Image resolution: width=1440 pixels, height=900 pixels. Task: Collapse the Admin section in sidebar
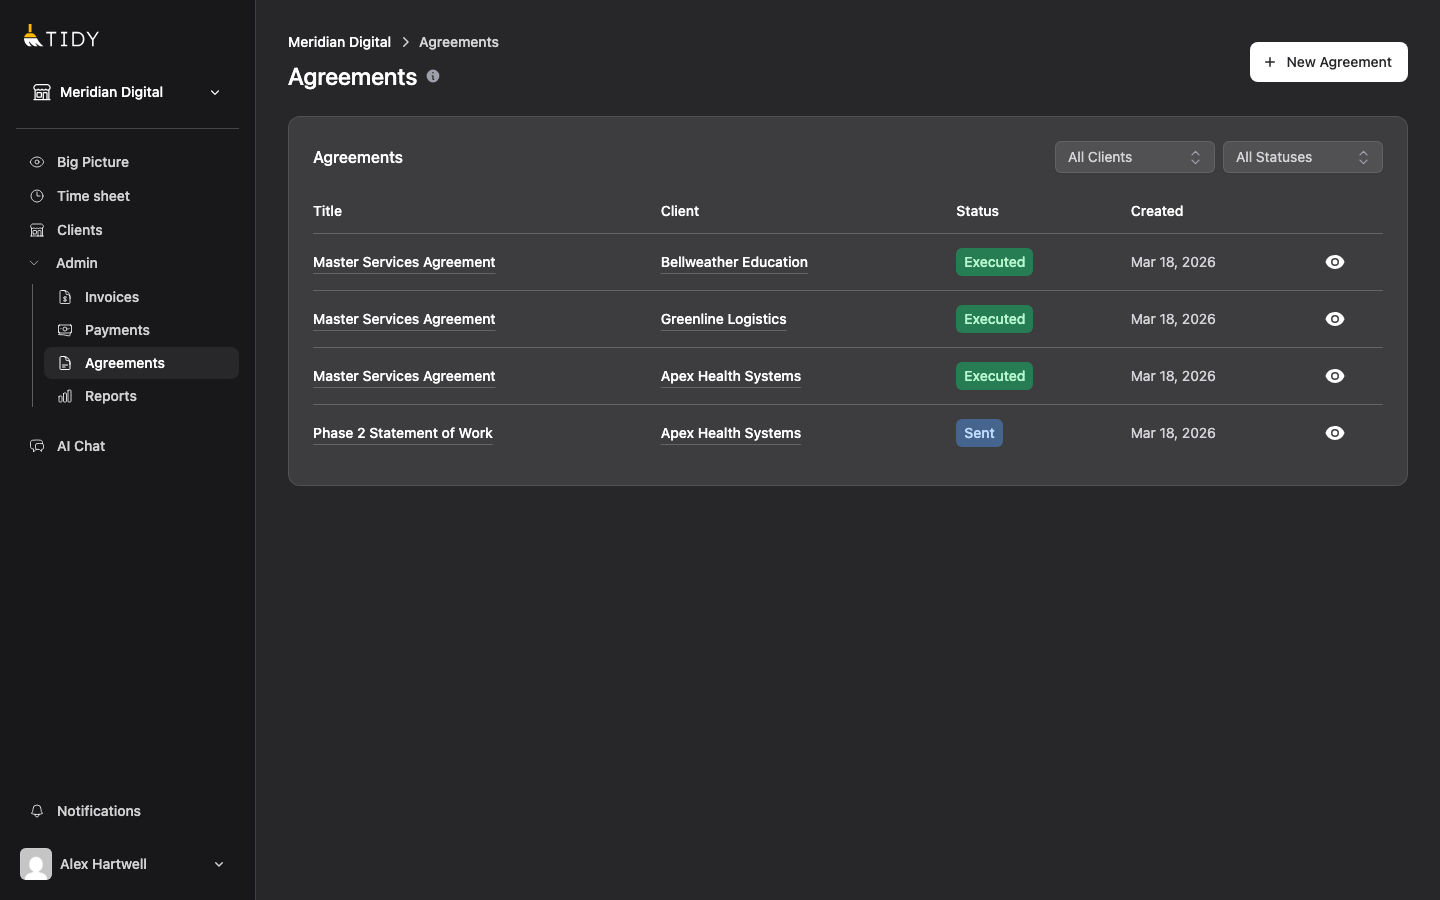(x=35, y=263)
